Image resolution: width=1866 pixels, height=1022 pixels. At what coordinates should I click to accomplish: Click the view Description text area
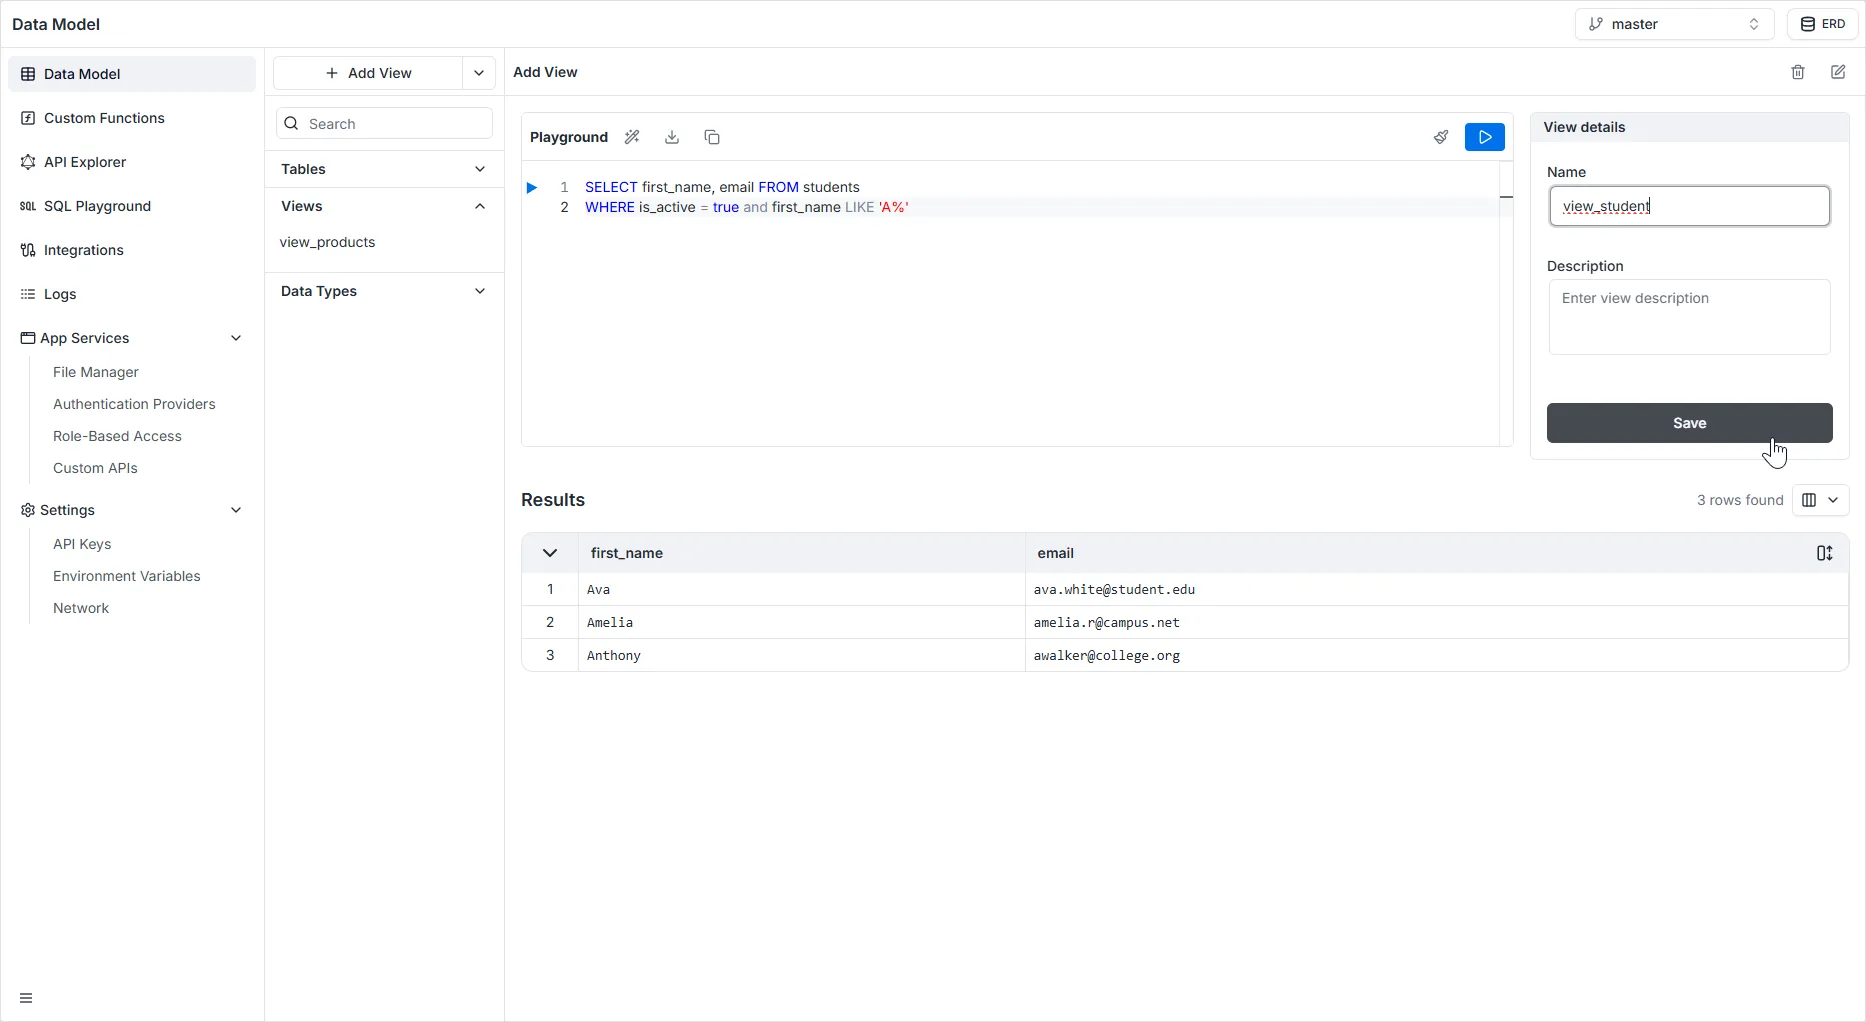[x=1689, y=317]
